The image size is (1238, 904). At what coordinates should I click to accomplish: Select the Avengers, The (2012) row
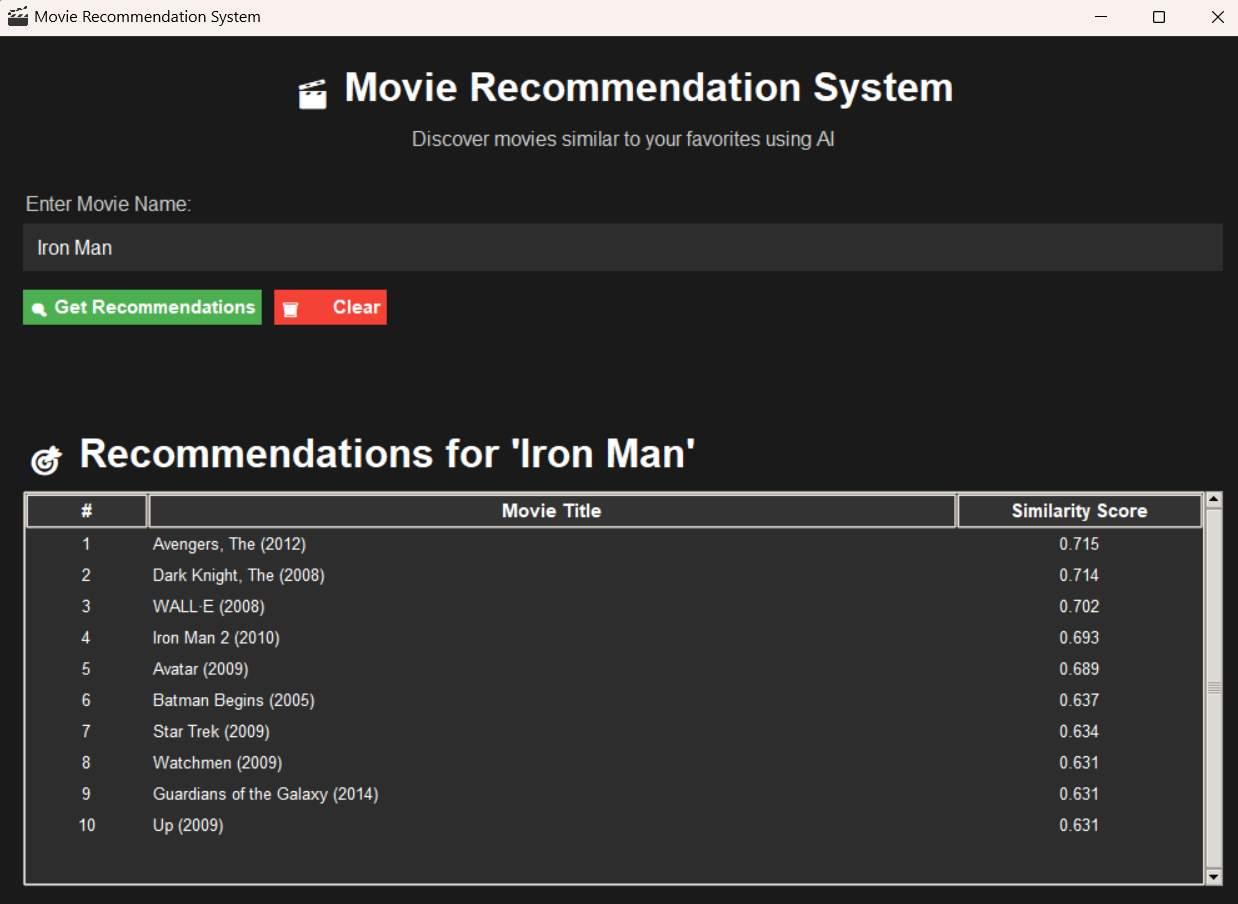(x=614, y=544)
